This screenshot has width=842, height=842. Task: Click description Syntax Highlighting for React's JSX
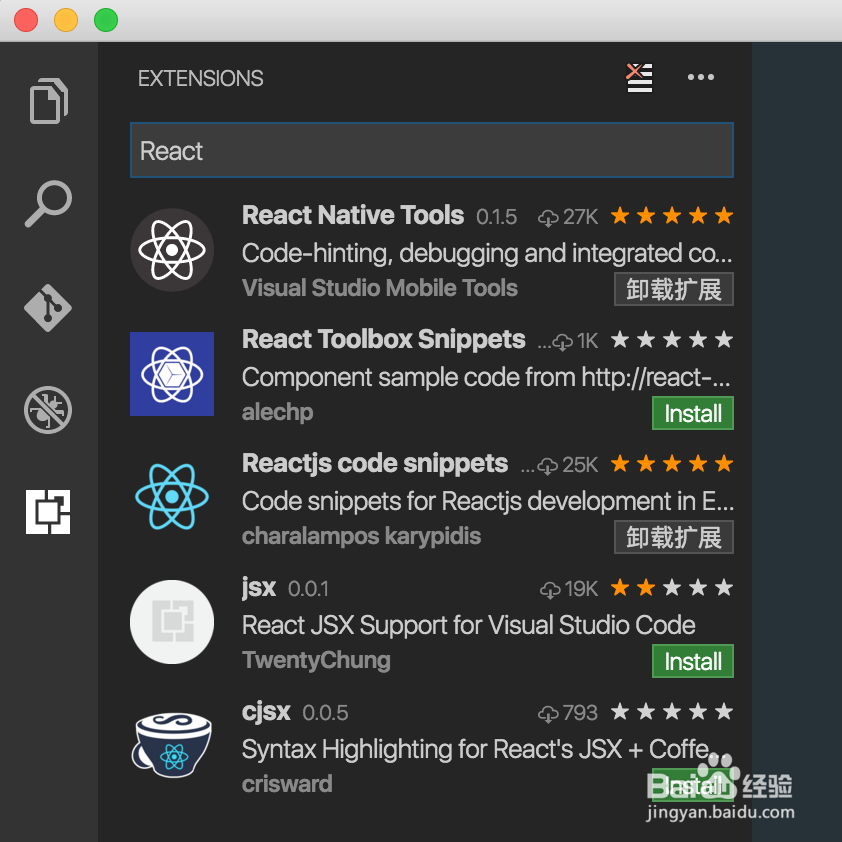tap(486, 749)
